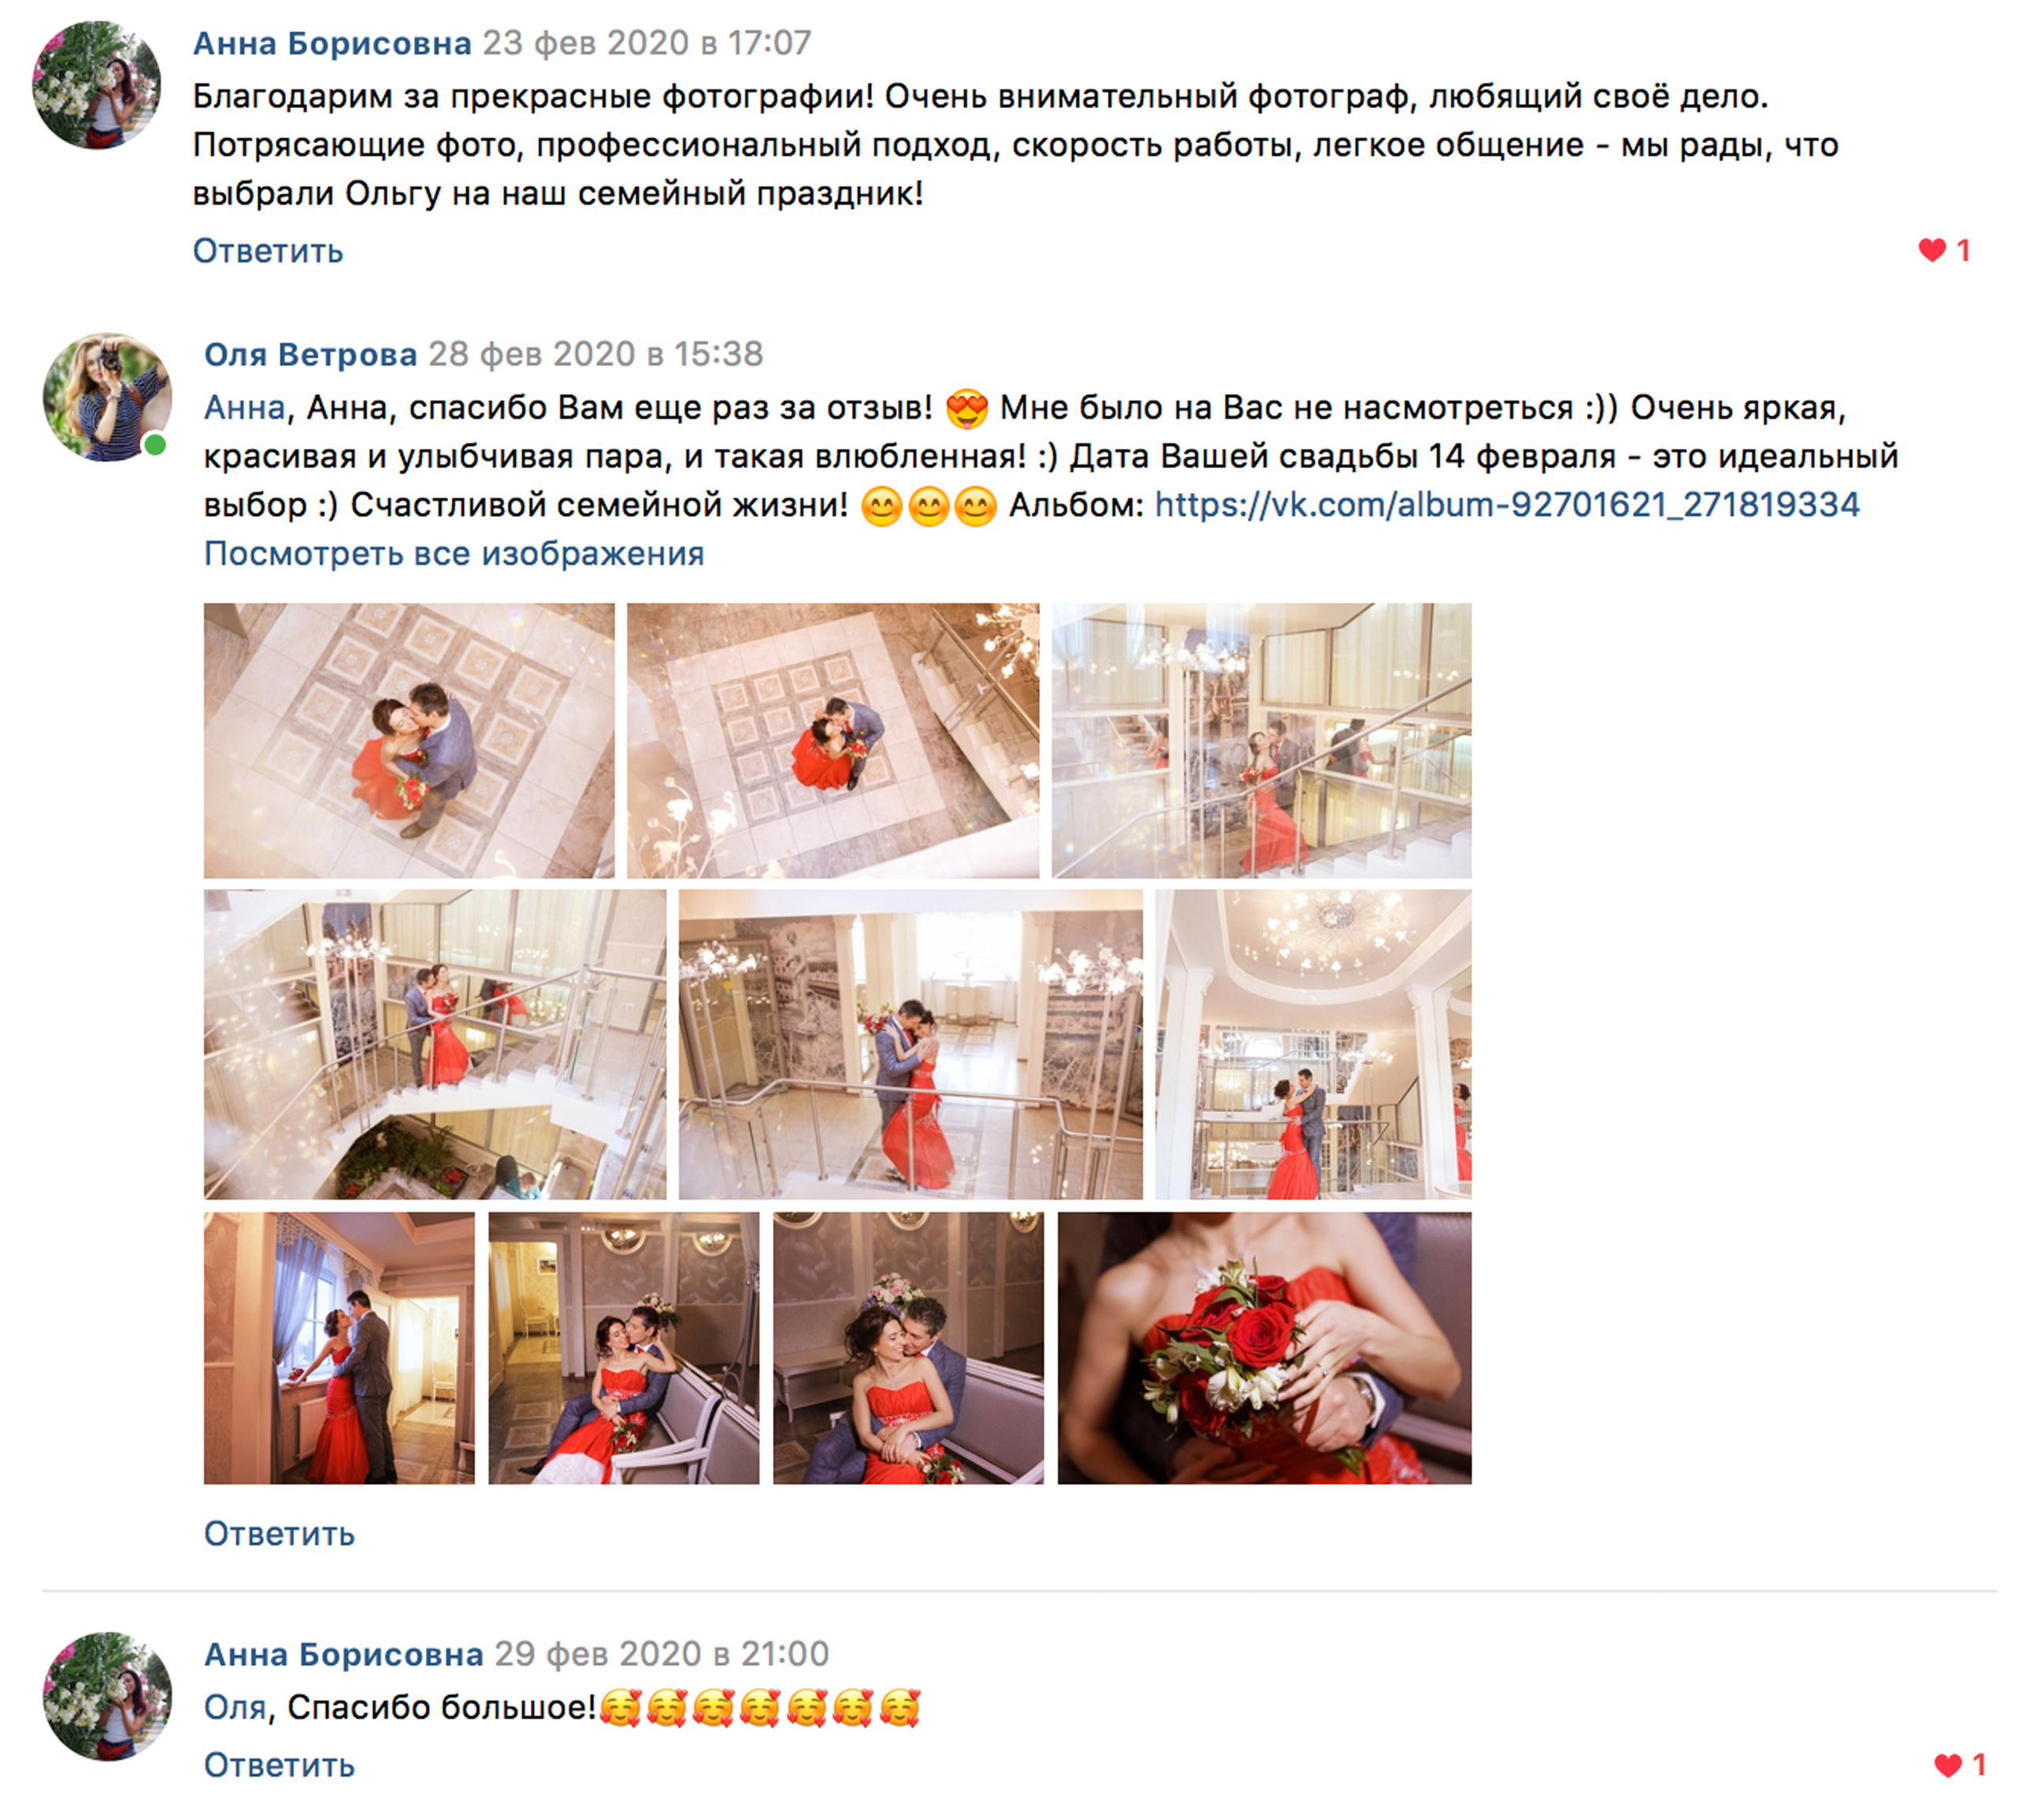Screen dimensions: 2023x1820
Task: Open the photo of the couple under the chandelier ceiling
Action: (x=1313, y=1045)
